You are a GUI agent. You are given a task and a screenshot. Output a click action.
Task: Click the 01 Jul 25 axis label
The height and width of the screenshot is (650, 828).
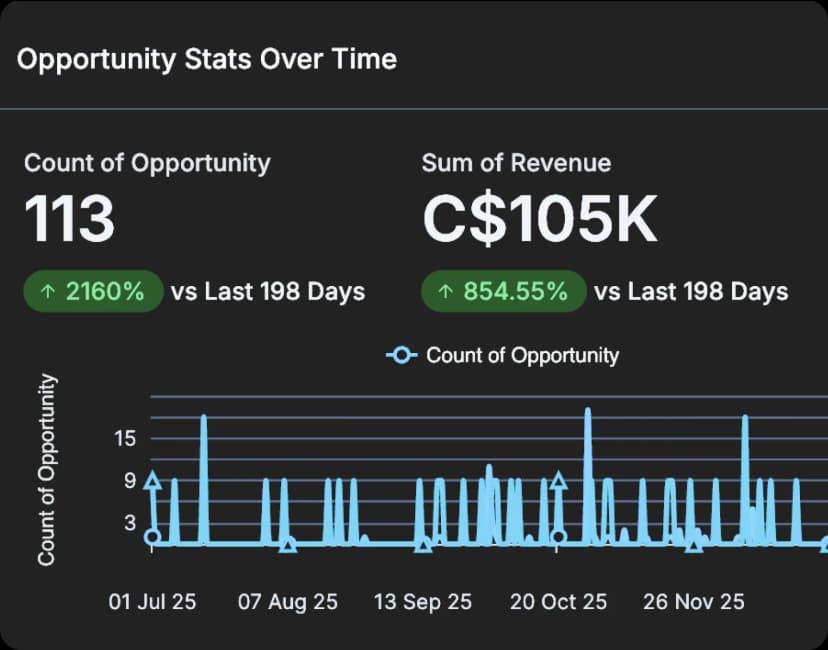[152, 602]
